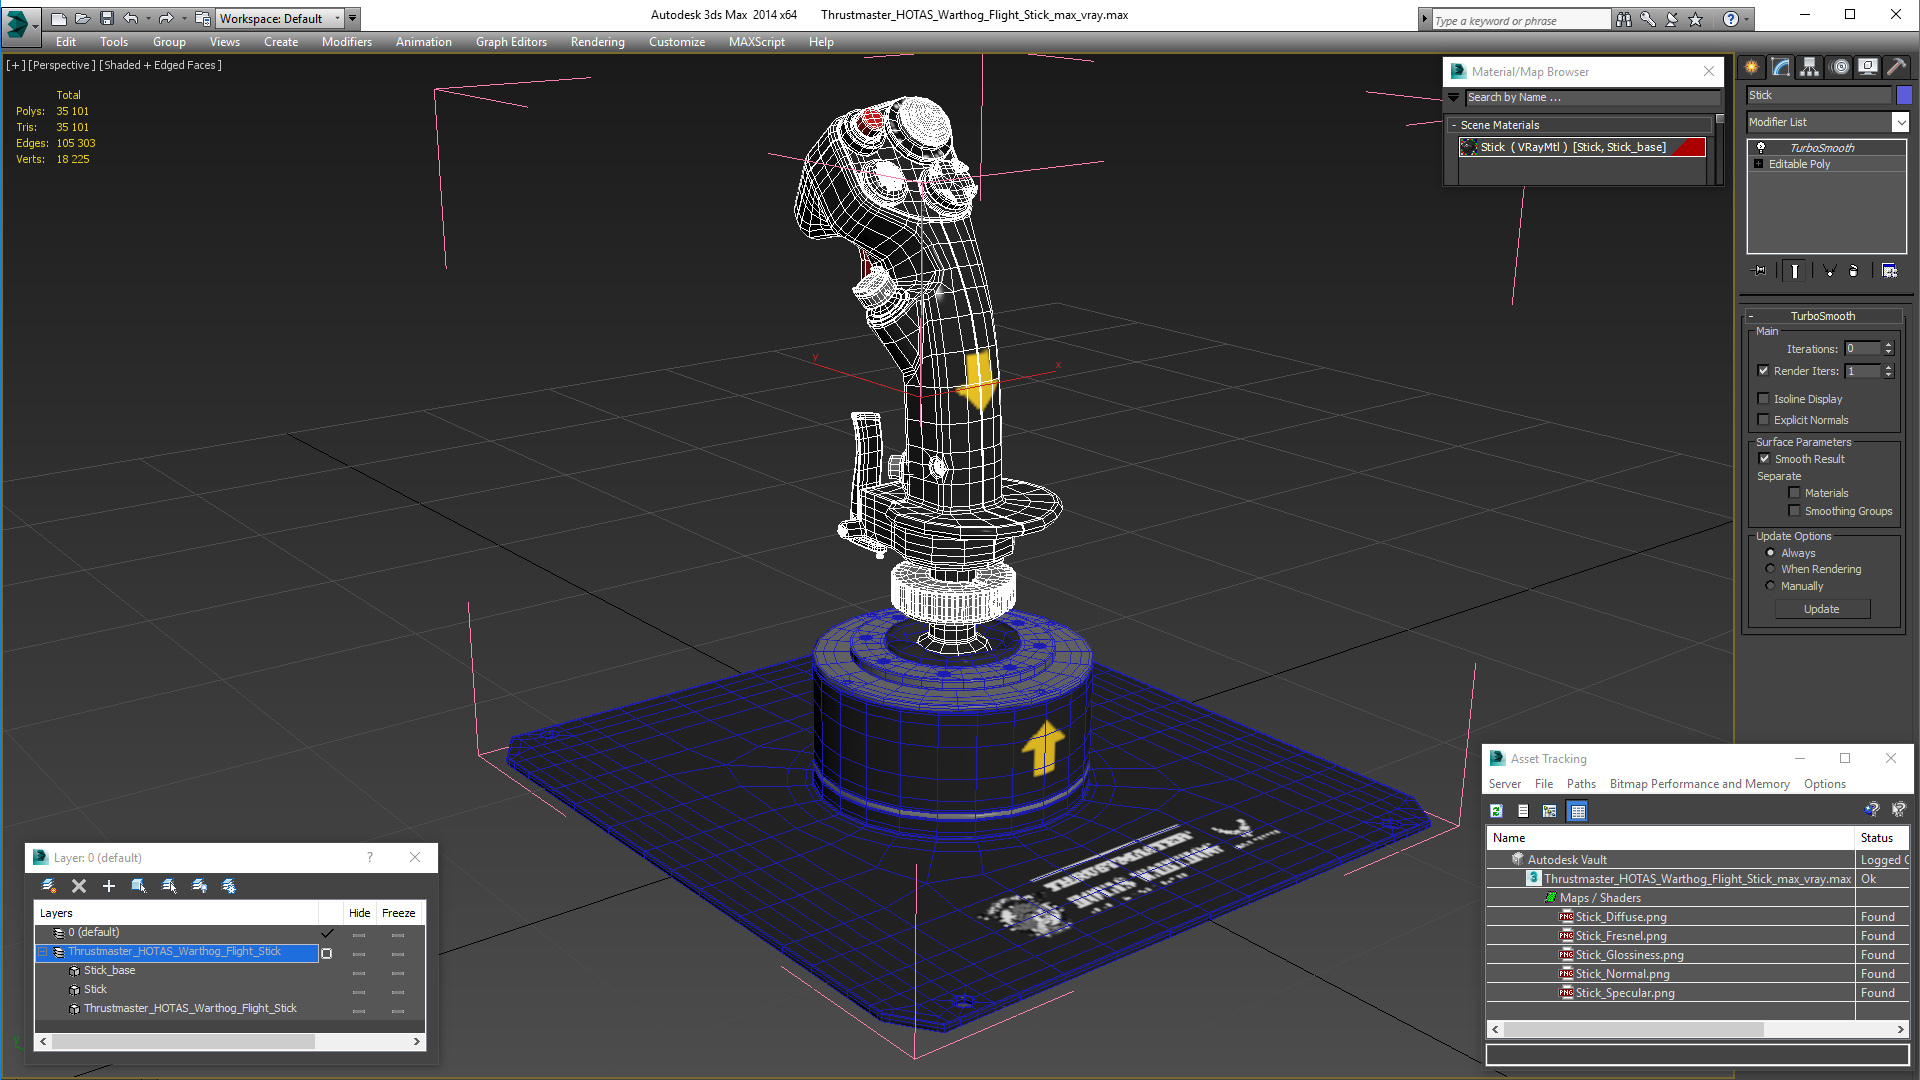This screenshot has height=1080, width=1920.
Task: Uncheck the Smooth Result checkbox
Action: coord(1765,459)
